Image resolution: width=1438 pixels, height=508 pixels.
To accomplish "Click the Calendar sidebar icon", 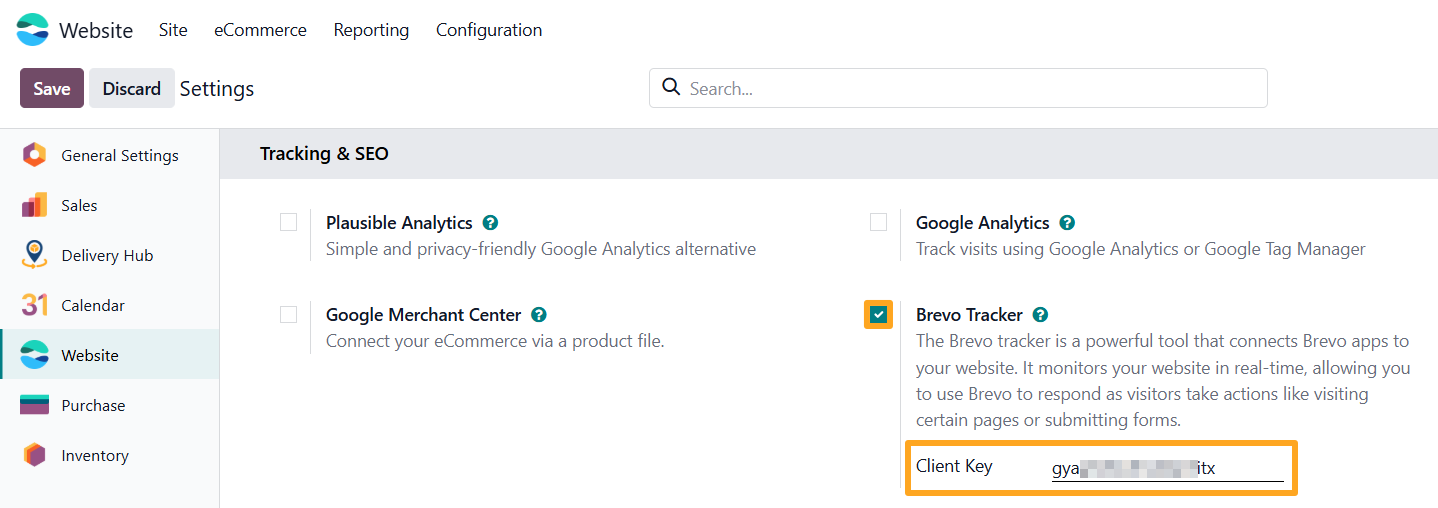I will point(34,305).
